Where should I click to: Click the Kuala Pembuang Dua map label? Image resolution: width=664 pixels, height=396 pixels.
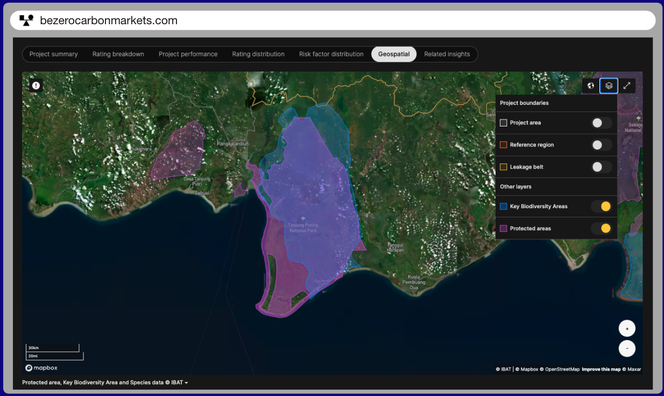pos(413,282)
